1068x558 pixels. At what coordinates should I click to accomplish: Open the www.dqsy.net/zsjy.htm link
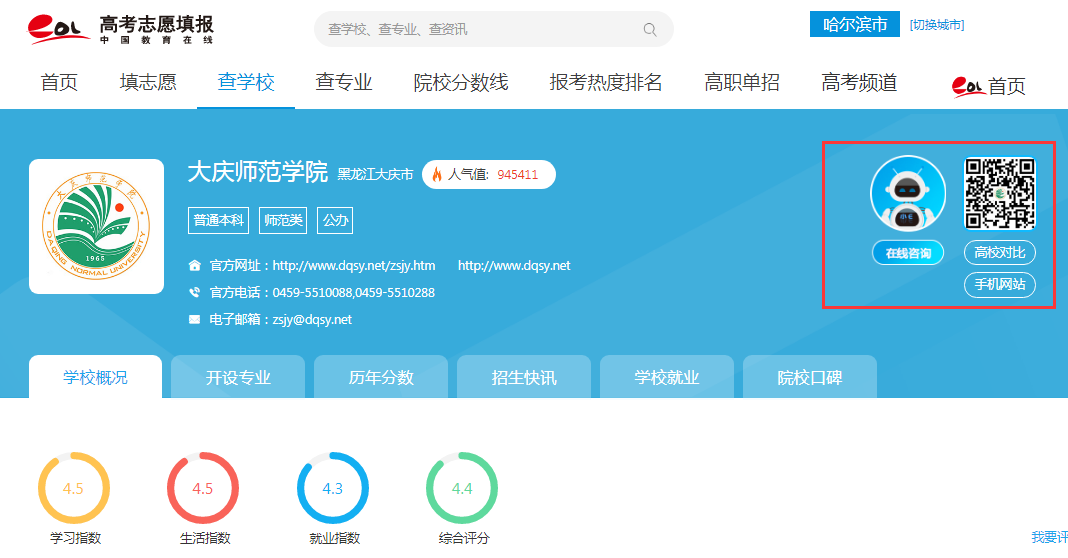[x=354, y=266]
